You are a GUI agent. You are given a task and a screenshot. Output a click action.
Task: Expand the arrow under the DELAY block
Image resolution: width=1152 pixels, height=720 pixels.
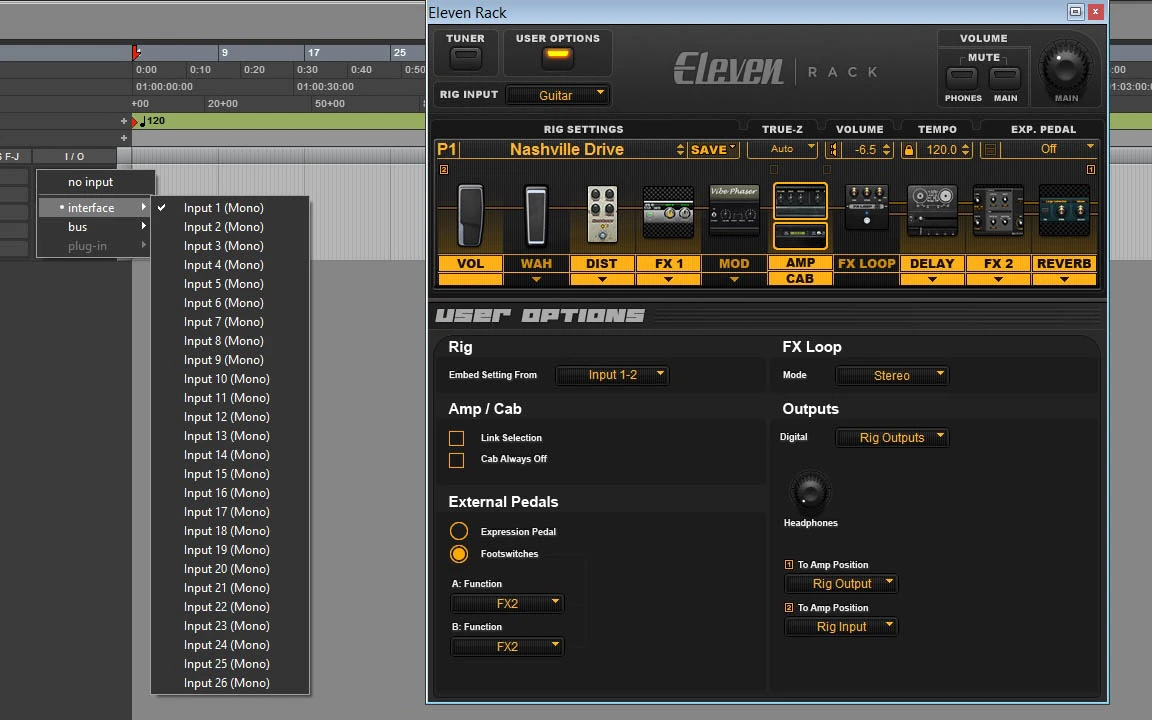coord(932,279)
